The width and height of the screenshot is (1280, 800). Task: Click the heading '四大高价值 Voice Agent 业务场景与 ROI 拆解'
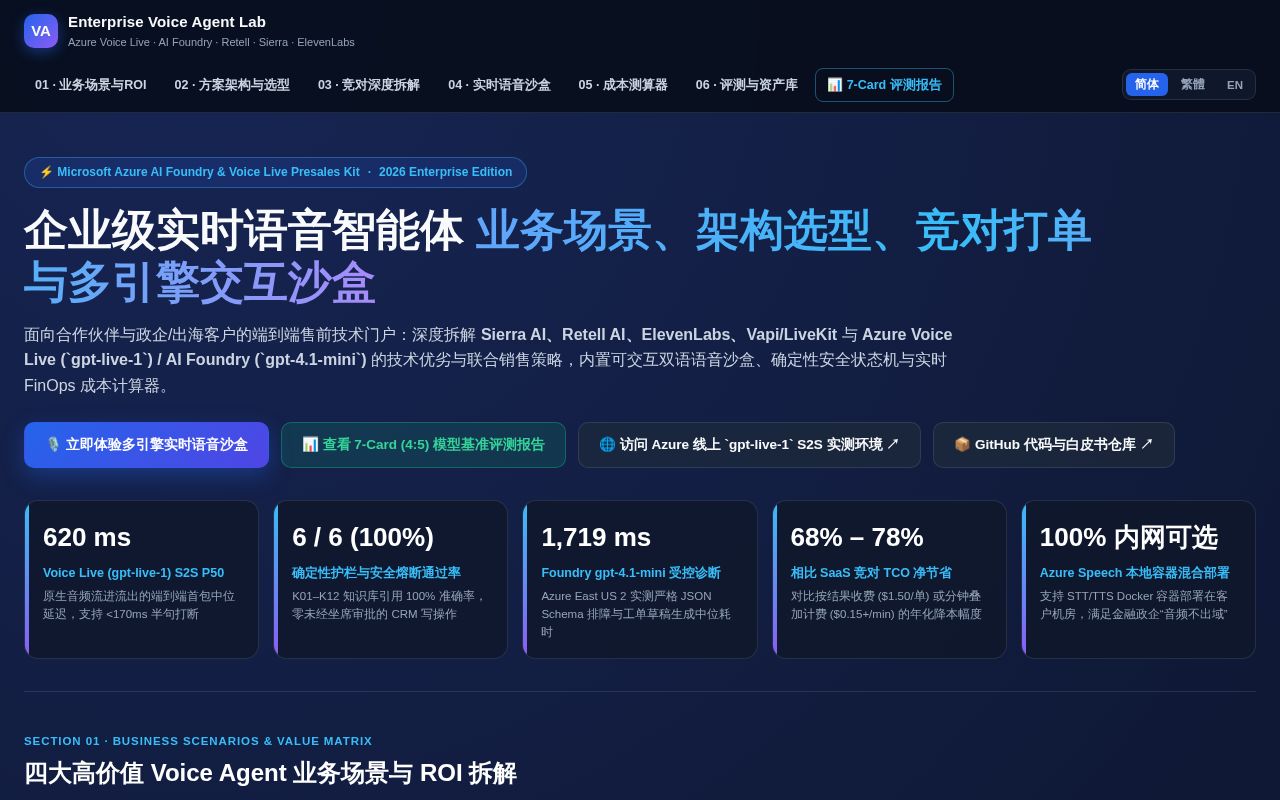coord(270,773)
